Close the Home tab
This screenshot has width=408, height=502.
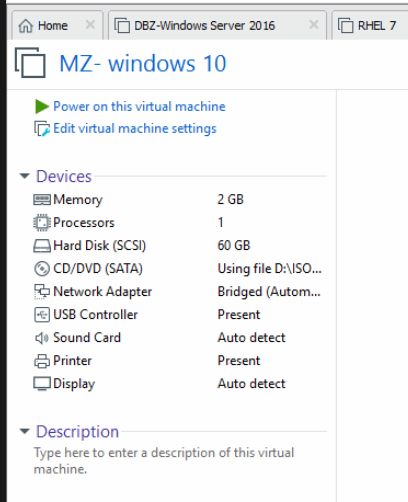90,25
